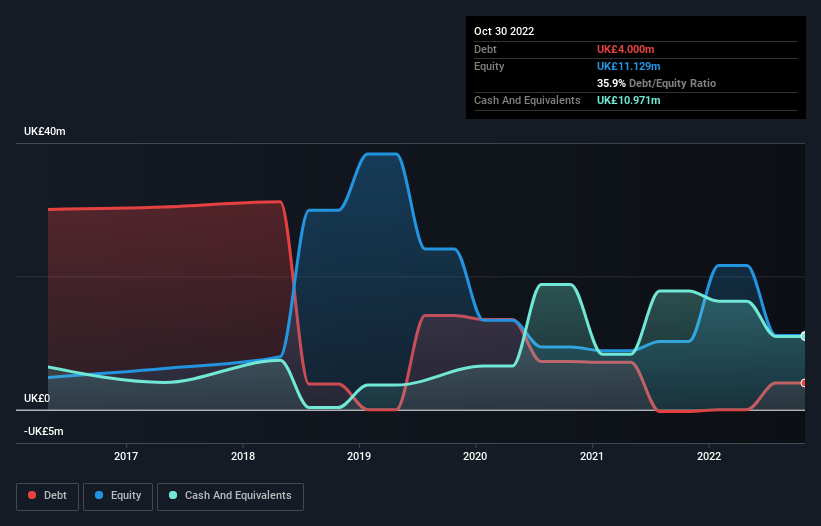Click the UK£0 y-axis label
The width and height of the screenshot is (821, 526).
[x=37, y=398]
